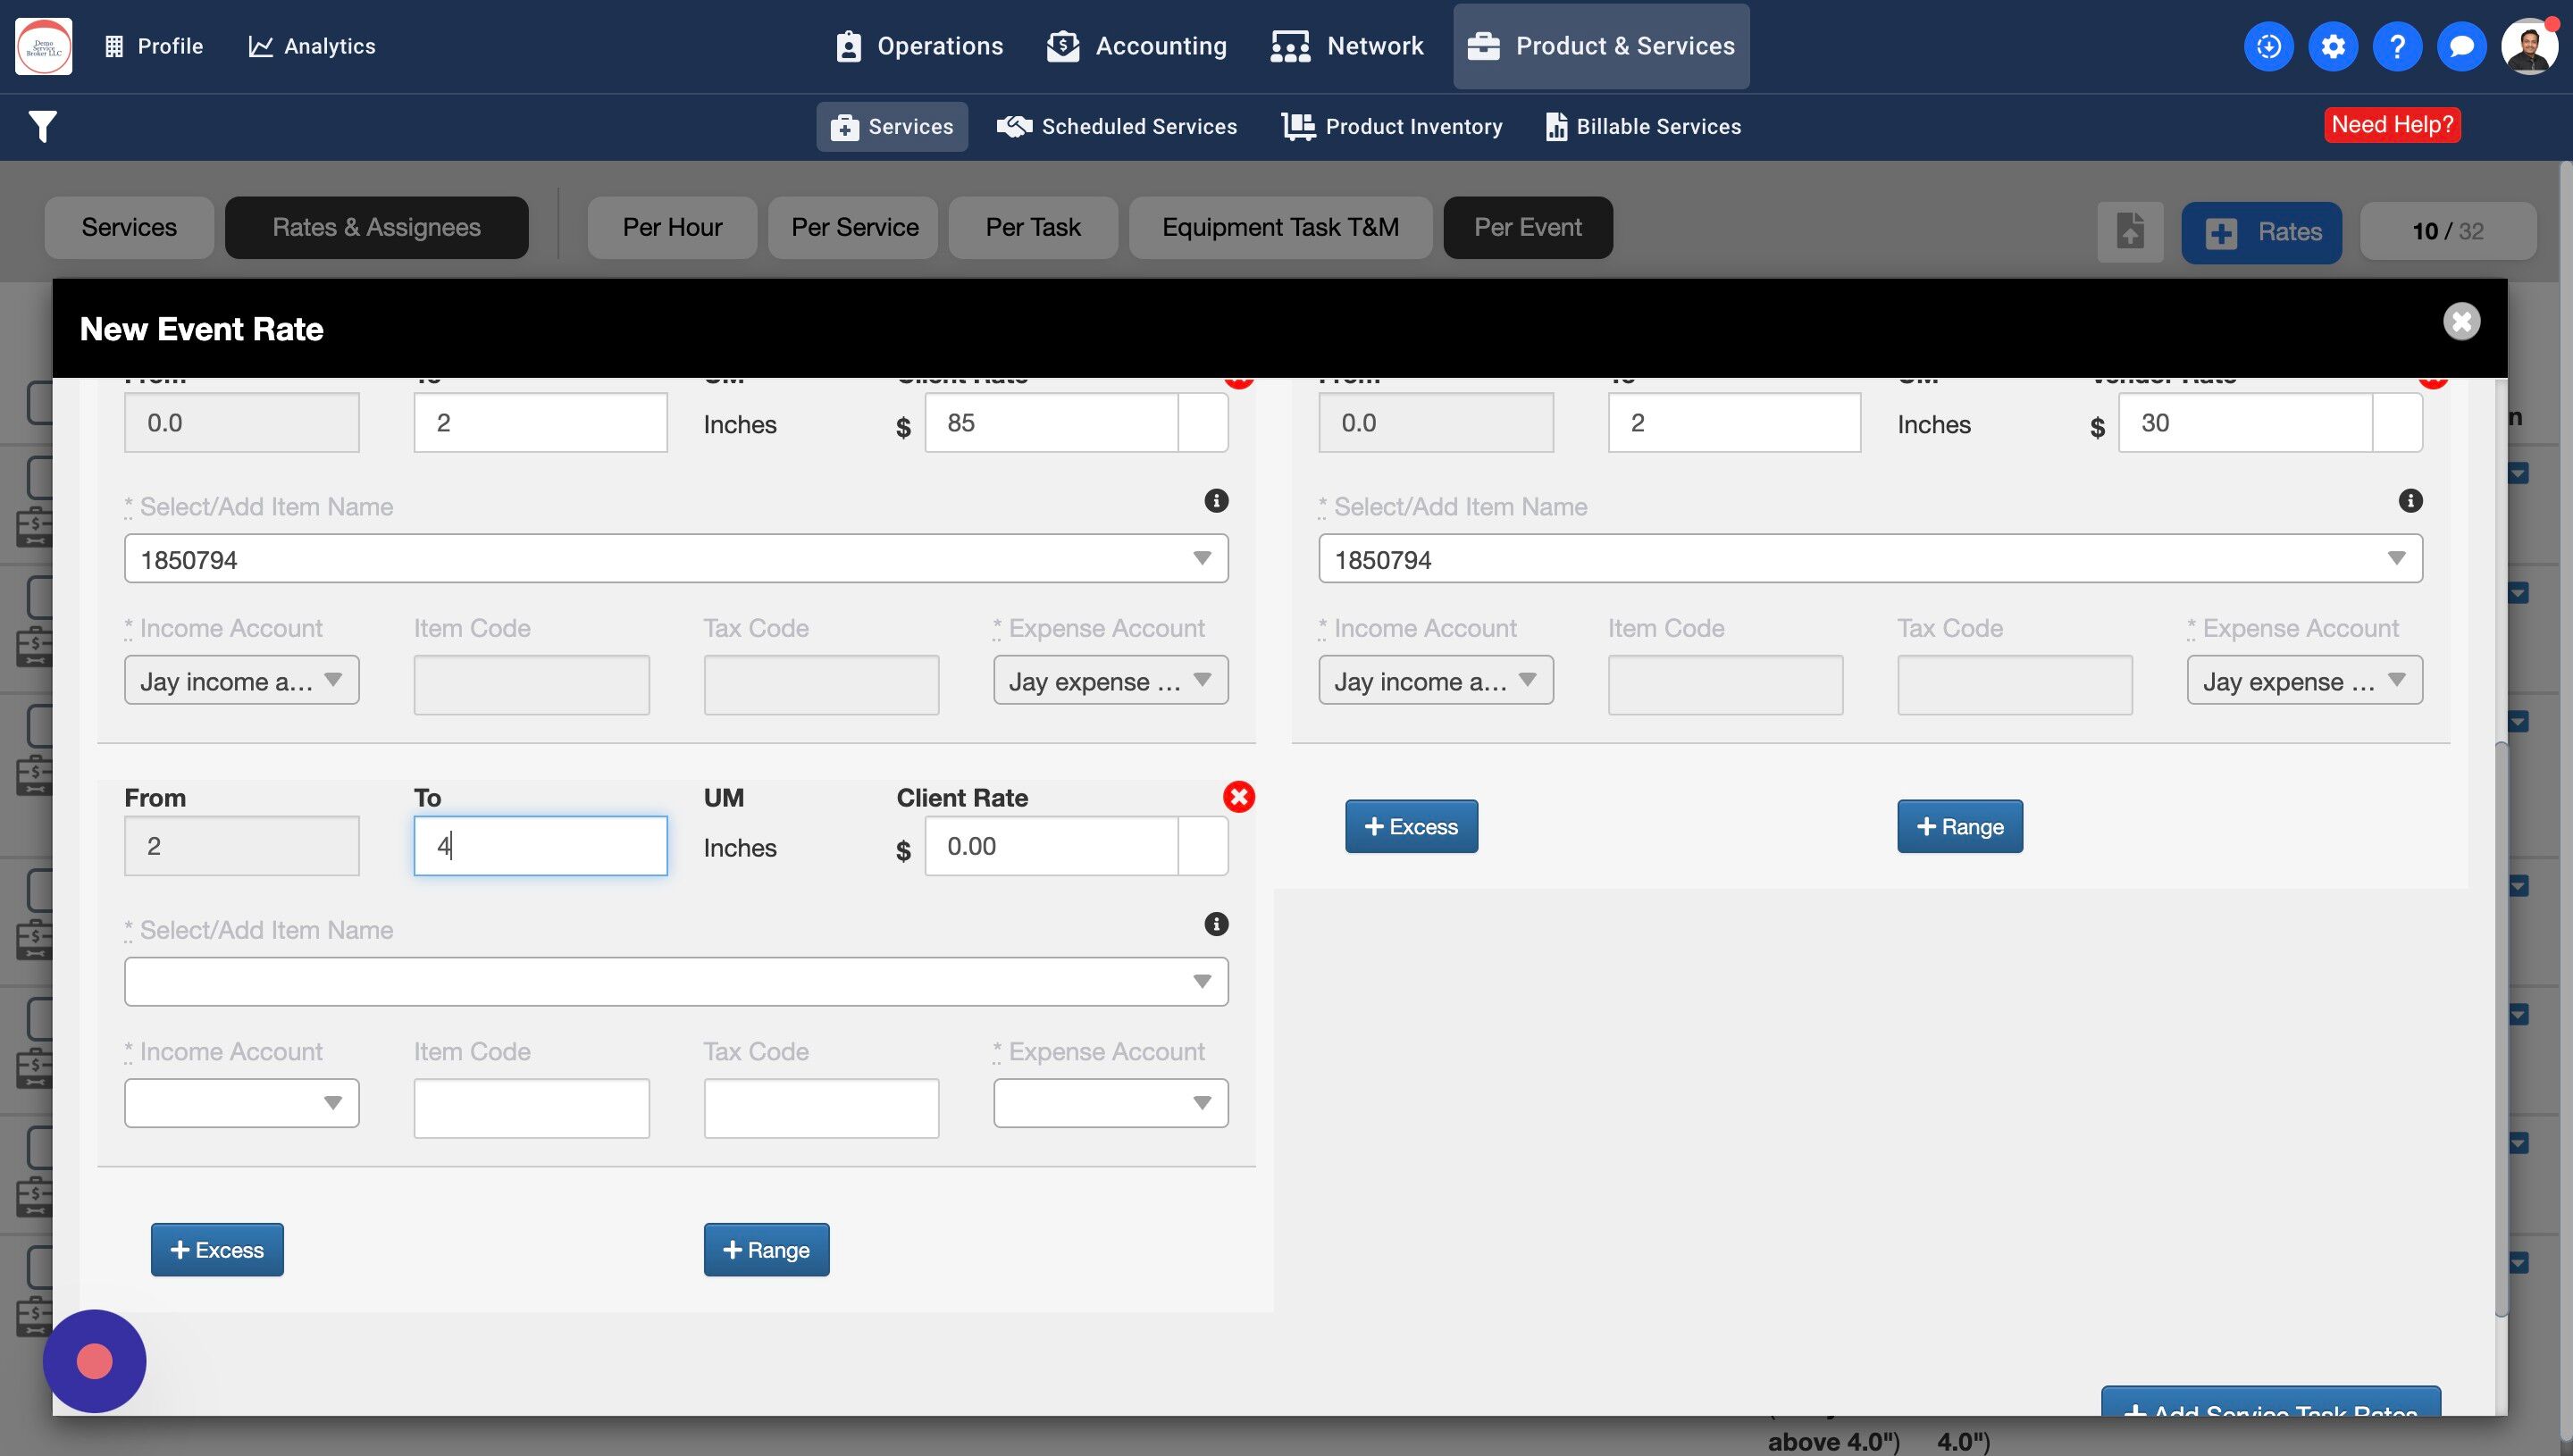Click the red record button bubble
The height and width of the screenshot is (1456, 2573).
click(x=94, y=1361)
